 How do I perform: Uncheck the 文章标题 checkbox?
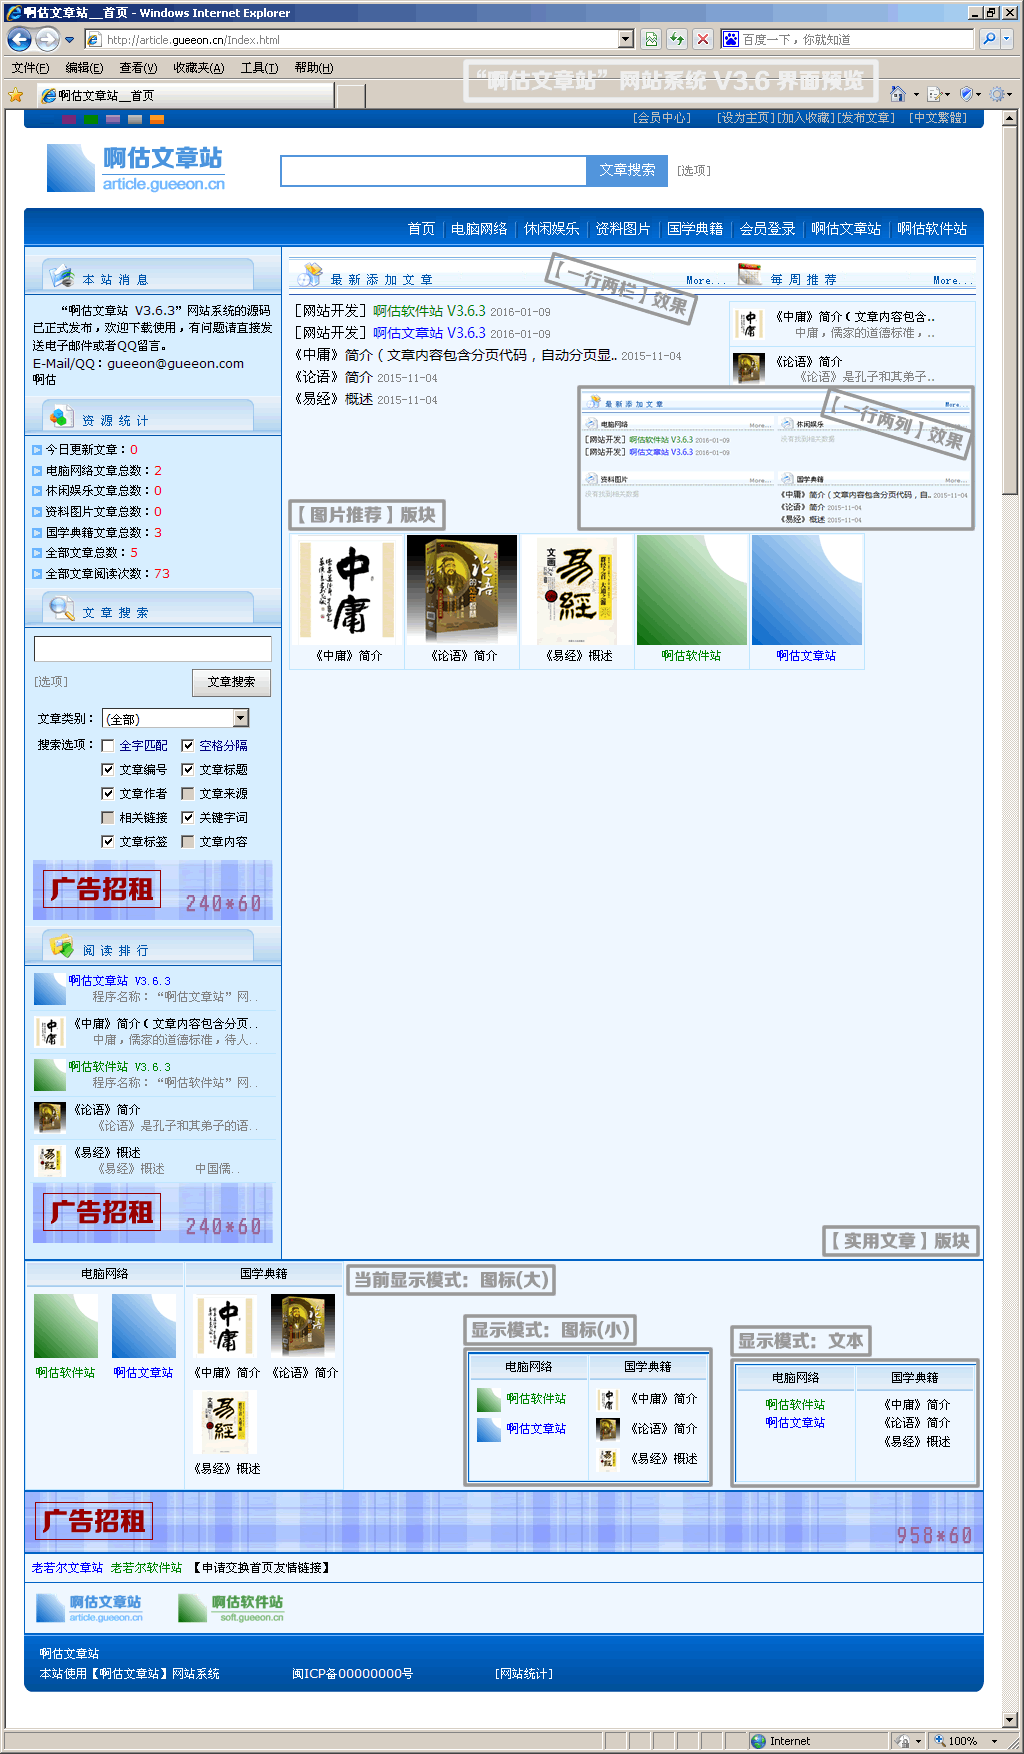pos(188,770)
